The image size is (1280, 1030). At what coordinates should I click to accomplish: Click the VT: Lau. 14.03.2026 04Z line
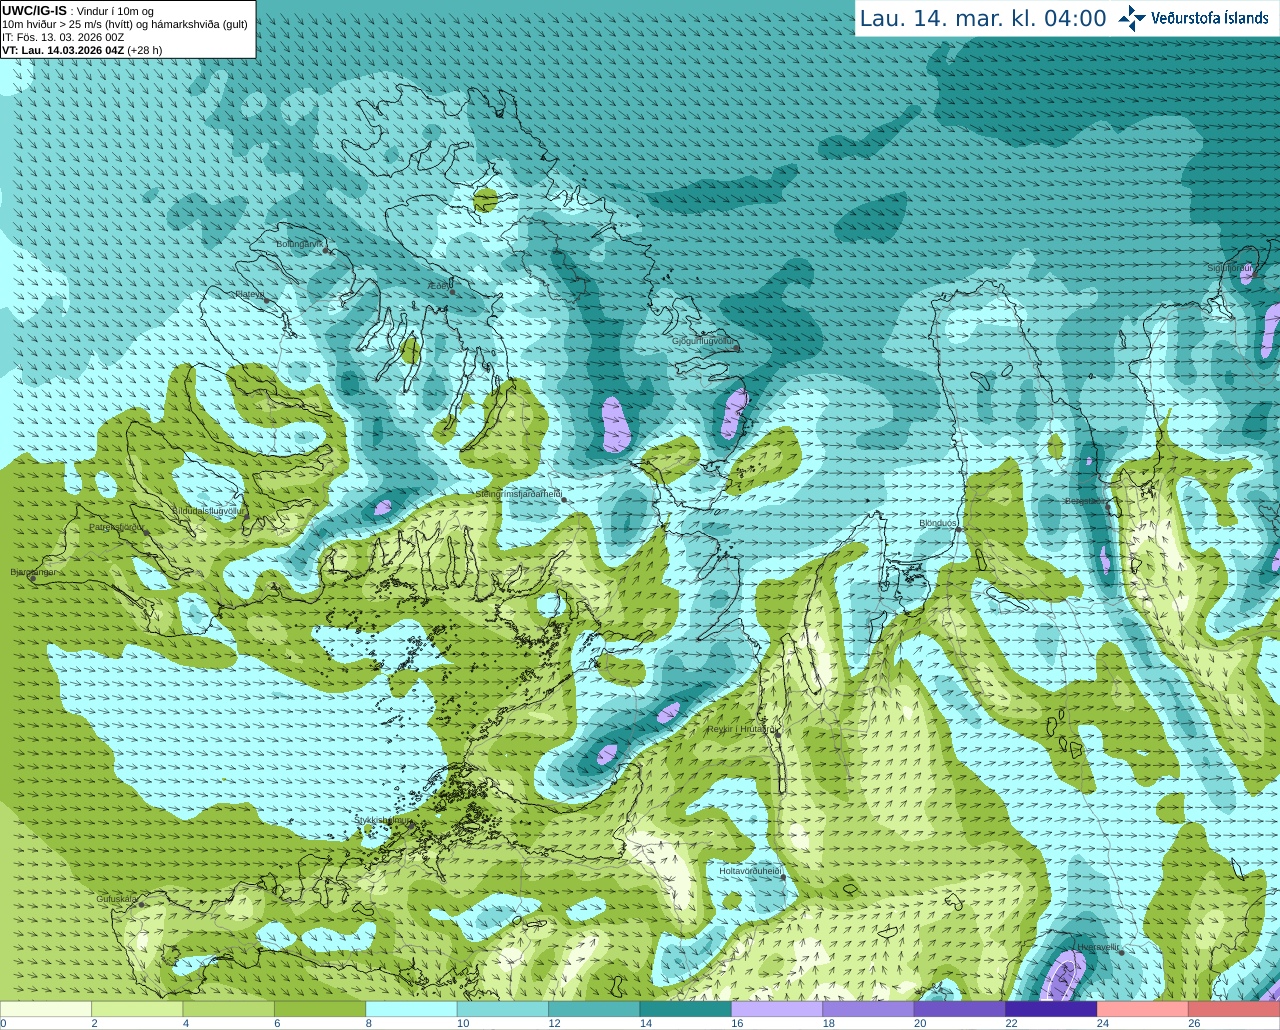82,50
